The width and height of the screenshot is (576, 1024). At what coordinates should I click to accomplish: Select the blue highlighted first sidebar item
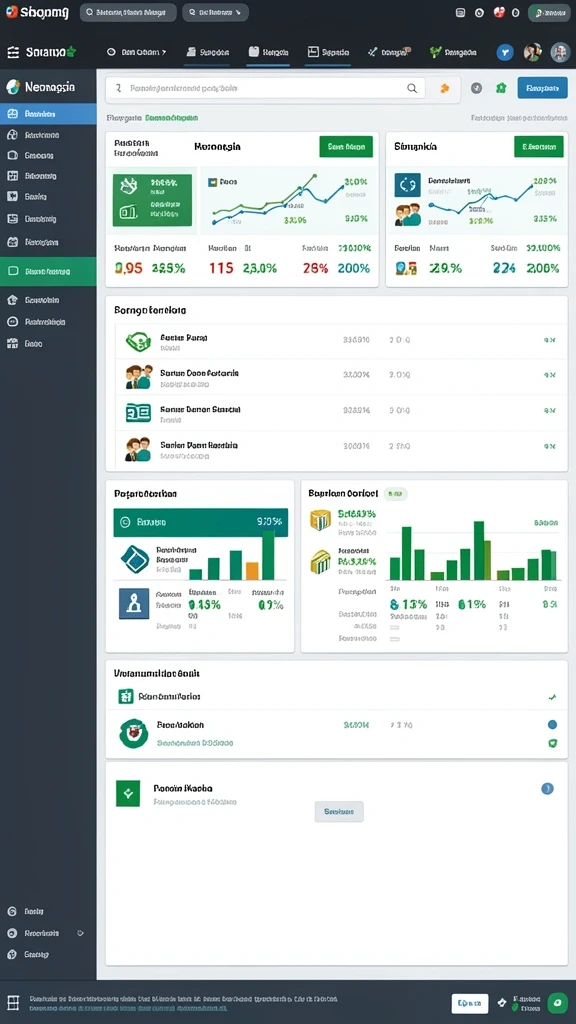point(48,114)
